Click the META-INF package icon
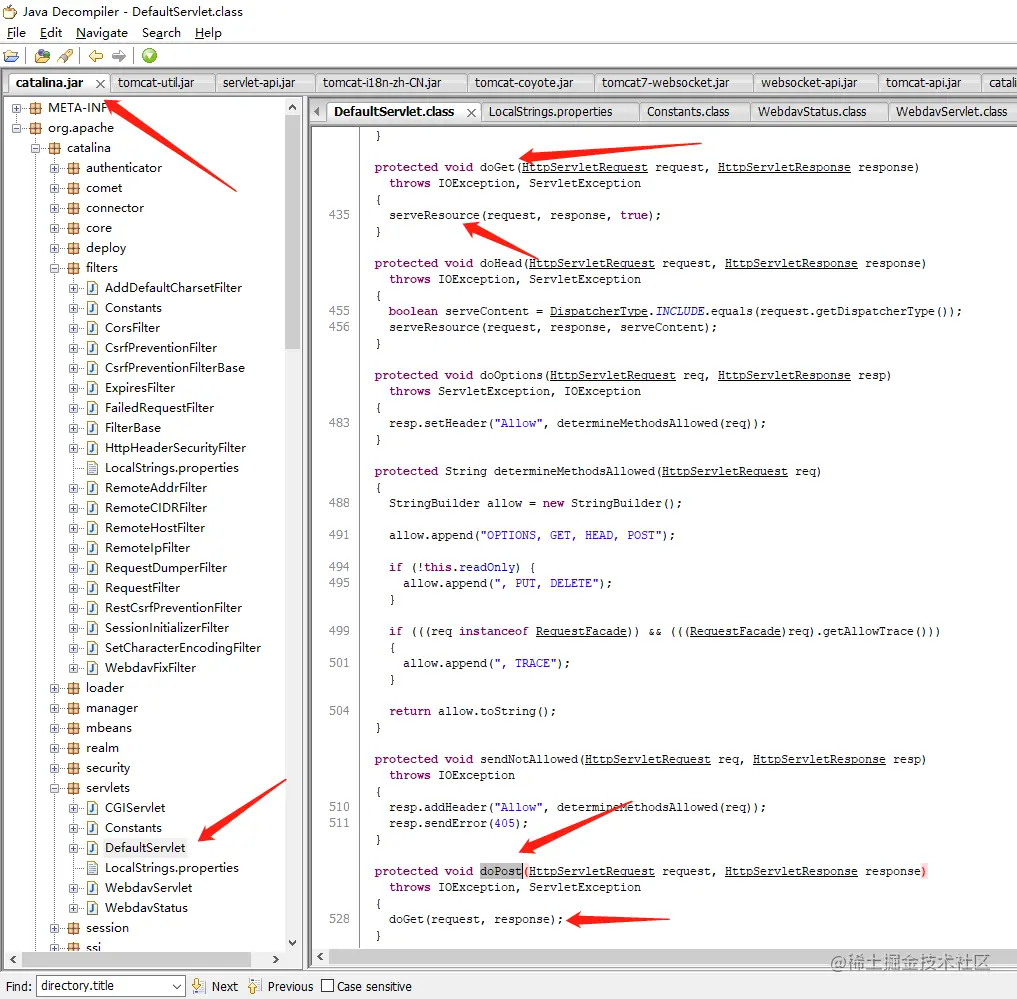1017x999 pixels. click(x=36, y=108)
